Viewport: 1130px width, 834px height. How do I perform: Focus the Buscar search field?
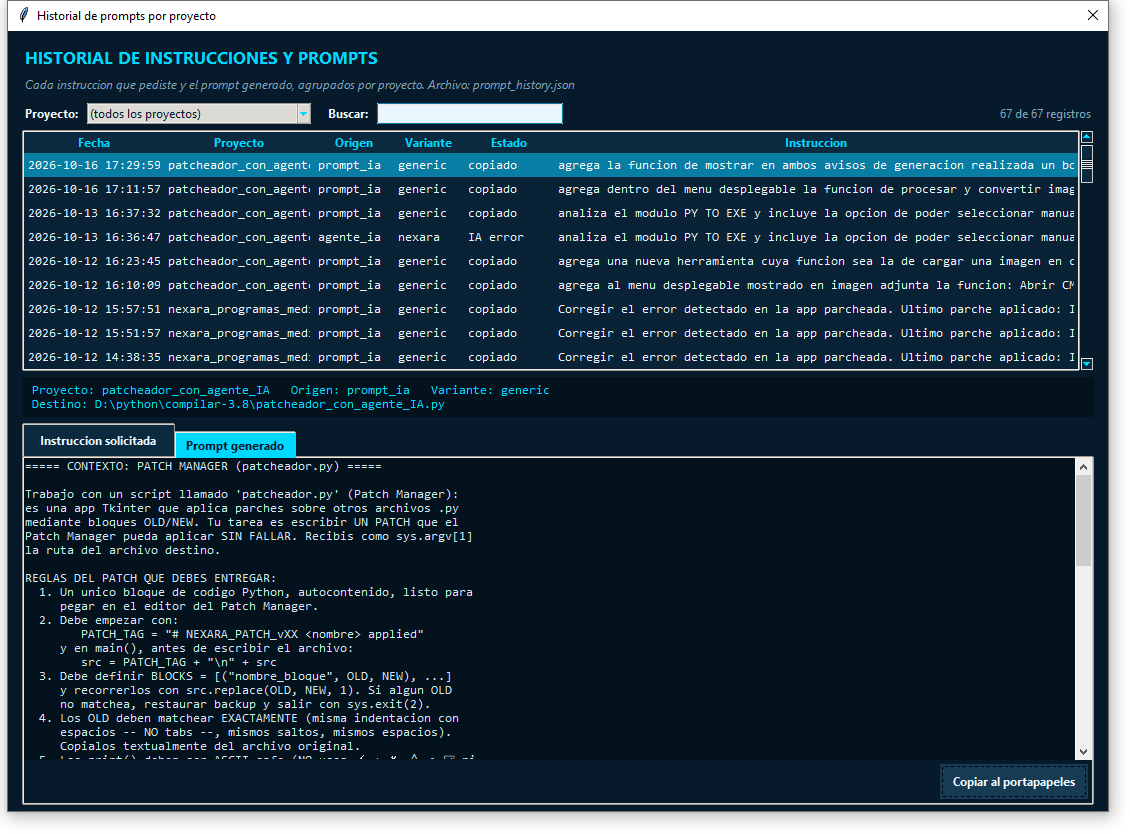pyautogui.click(x=470, y=114)
